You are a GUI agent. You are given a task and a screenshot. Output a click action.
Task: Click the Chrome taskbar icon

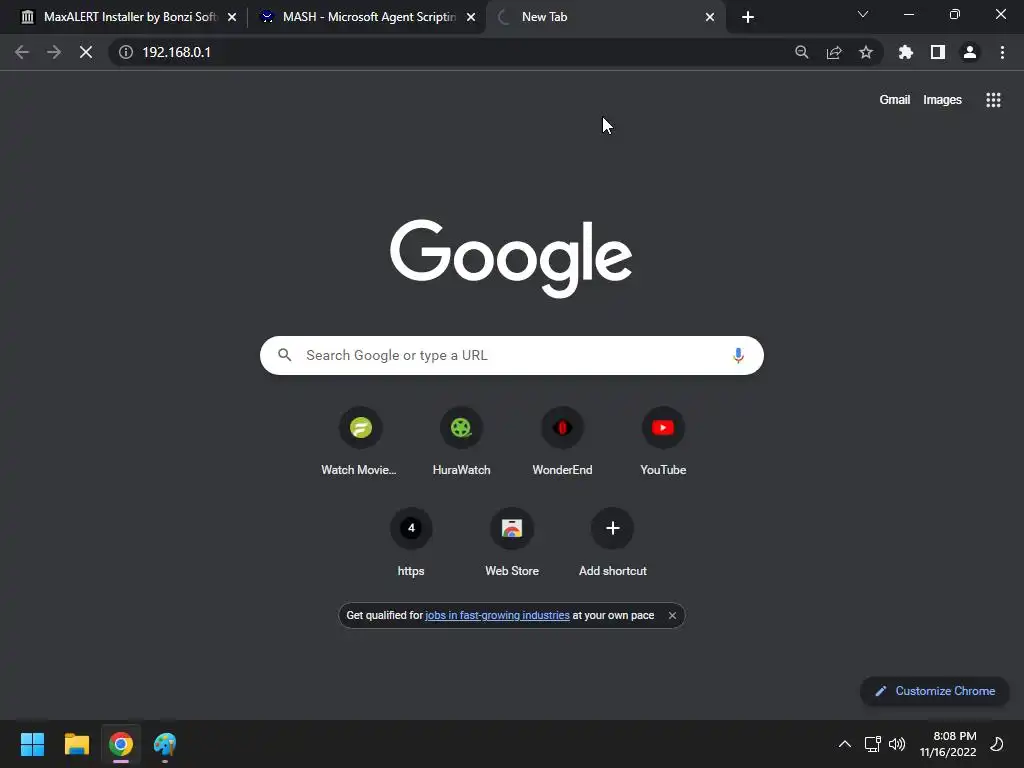pos(121,744)
